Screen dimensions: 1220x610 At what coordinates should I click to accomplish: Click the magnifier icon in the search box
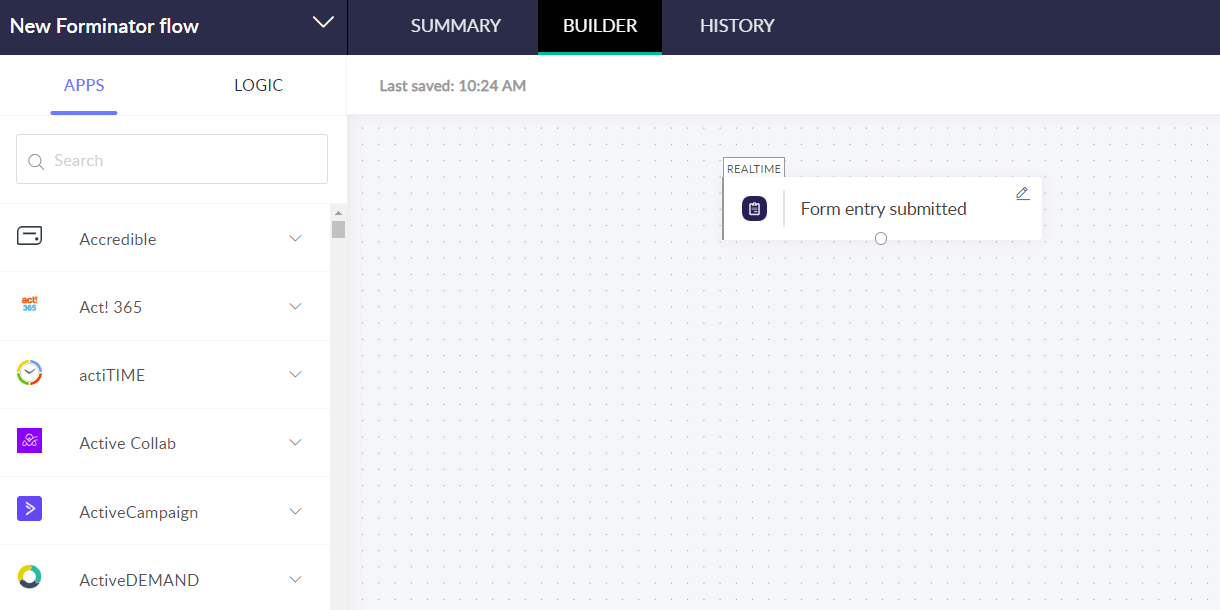pos(37,161)
